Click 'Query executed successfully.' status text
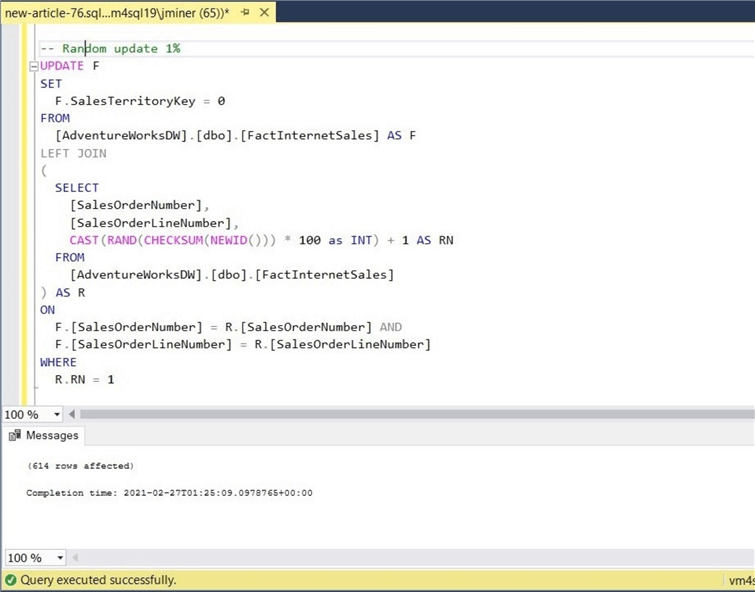The height and width of the screenshot is (592, 755). click(x=98, y=580)
